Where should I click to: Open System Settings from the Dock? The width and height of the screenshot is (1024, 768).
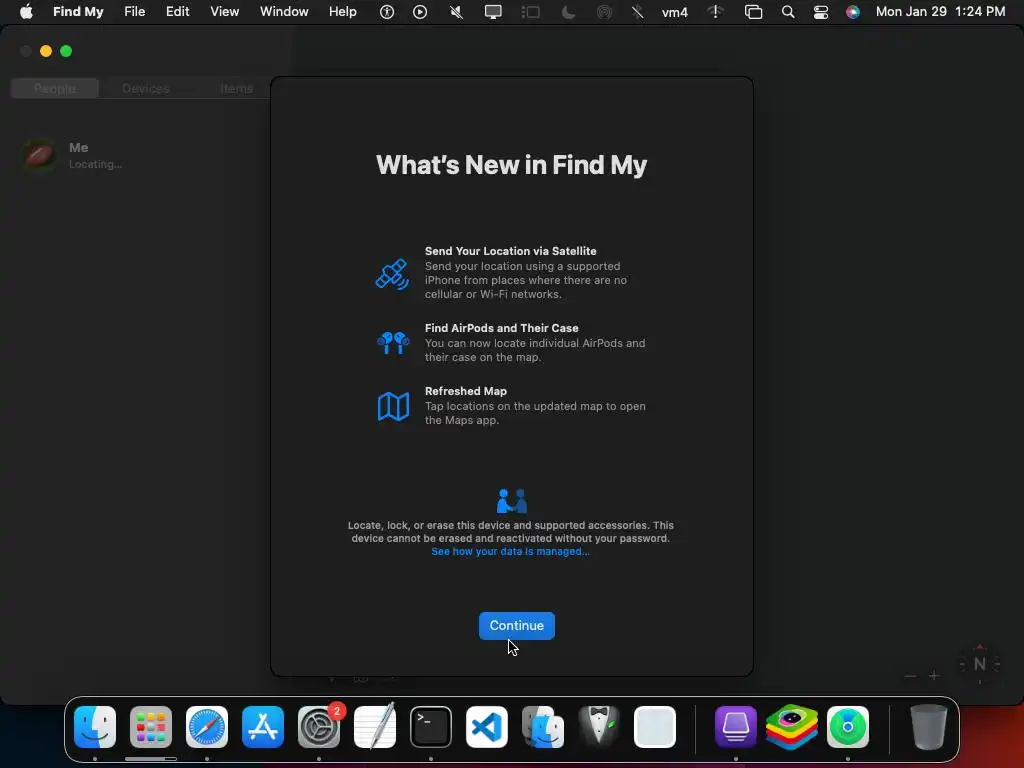click(x=319, y=727)
